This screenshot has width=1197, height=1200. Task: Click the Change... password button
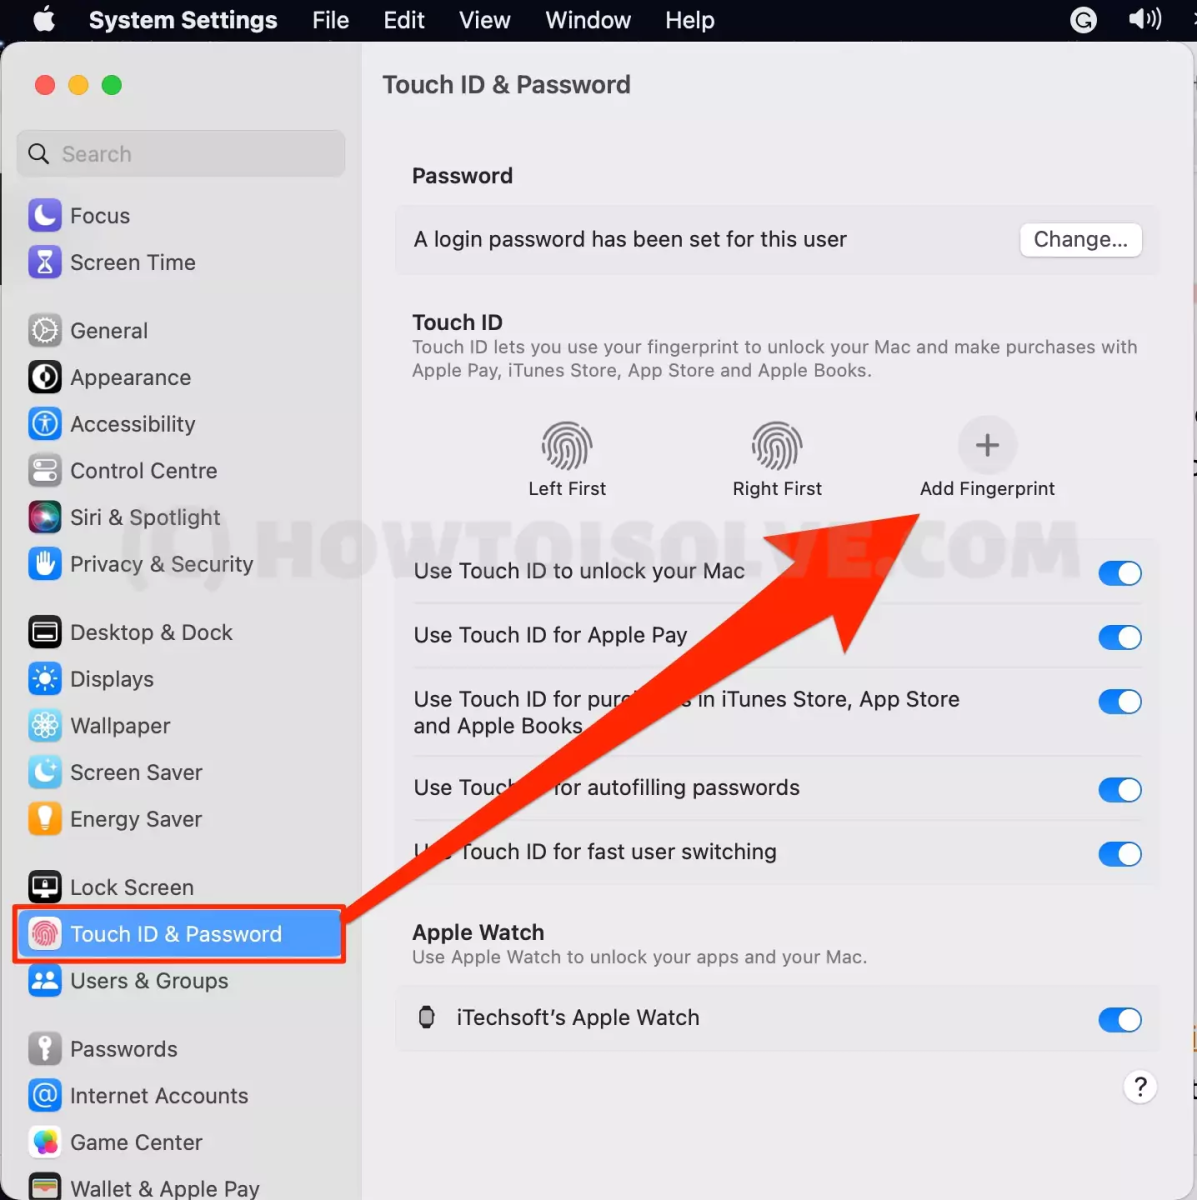tap(1081, 239)
